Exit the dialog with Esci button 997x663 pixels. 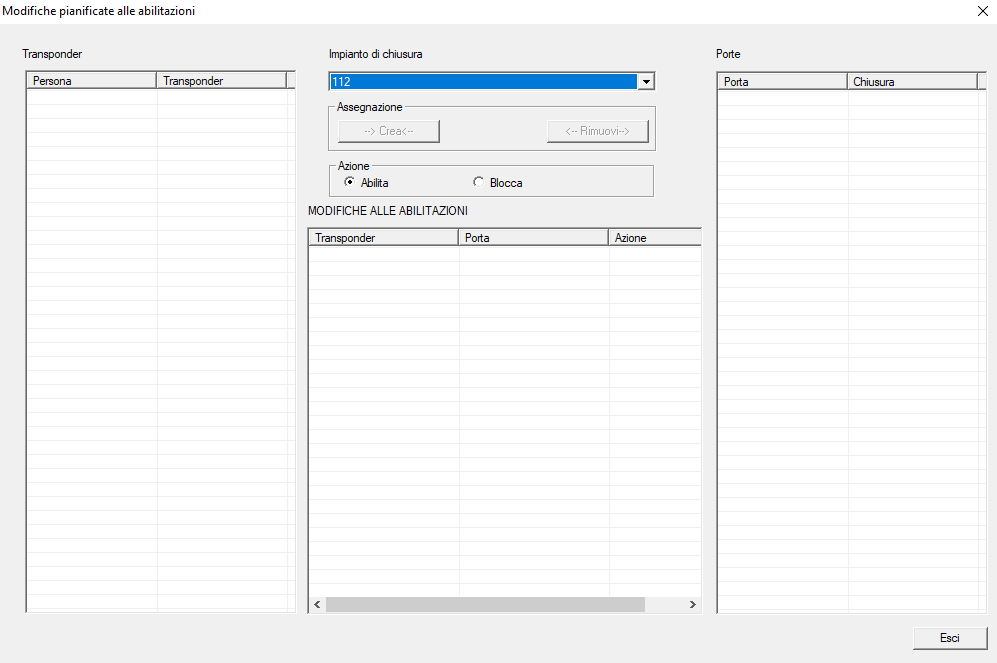coord(949,638)
